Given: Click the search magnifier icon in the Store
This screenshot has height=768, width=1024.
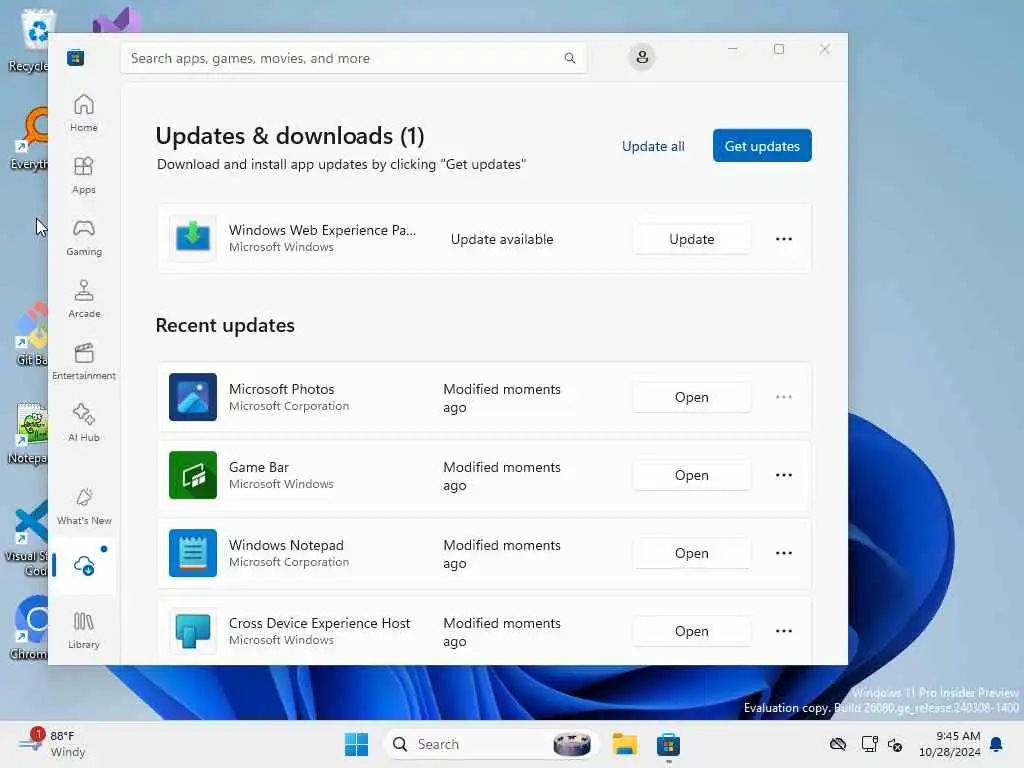Looking at the screenshot, I should [x=569, y=58].
